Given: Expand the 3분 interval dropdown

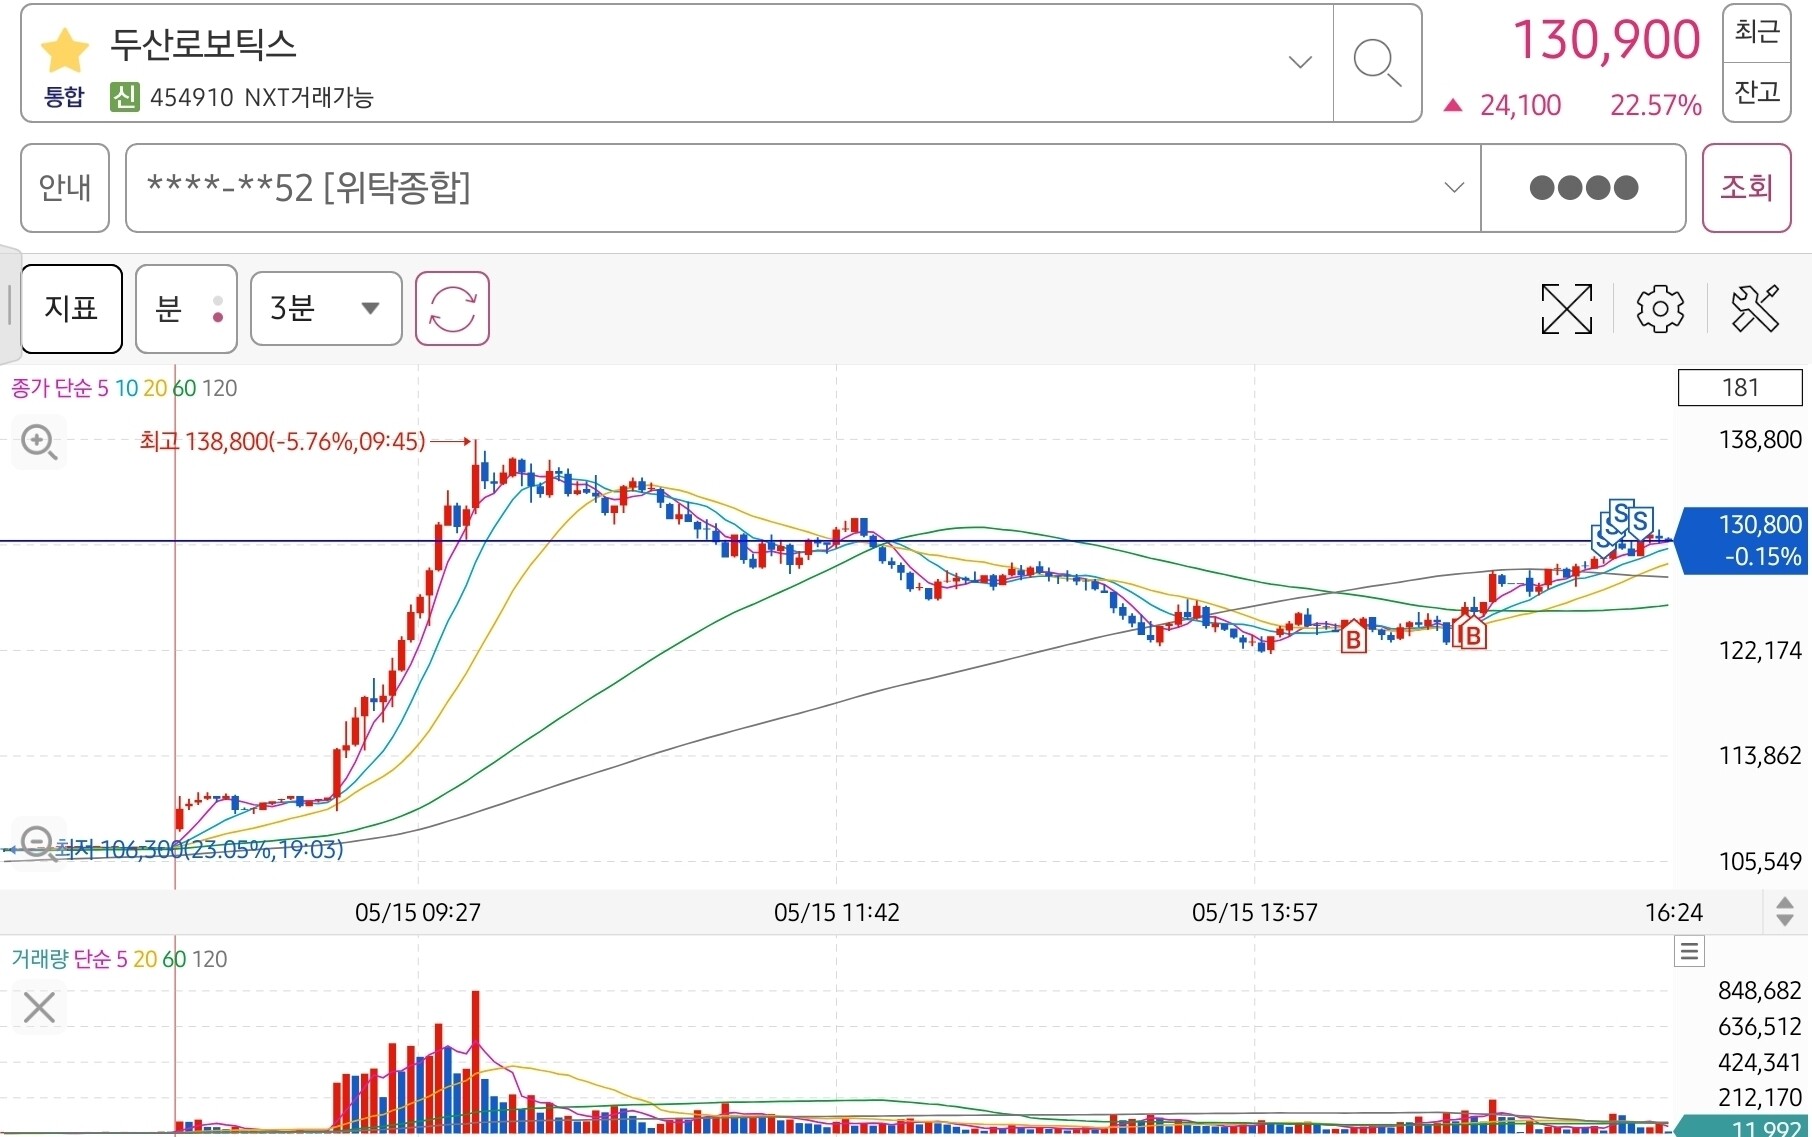Looking at the screenshot, I should click(x=326, y=308).
